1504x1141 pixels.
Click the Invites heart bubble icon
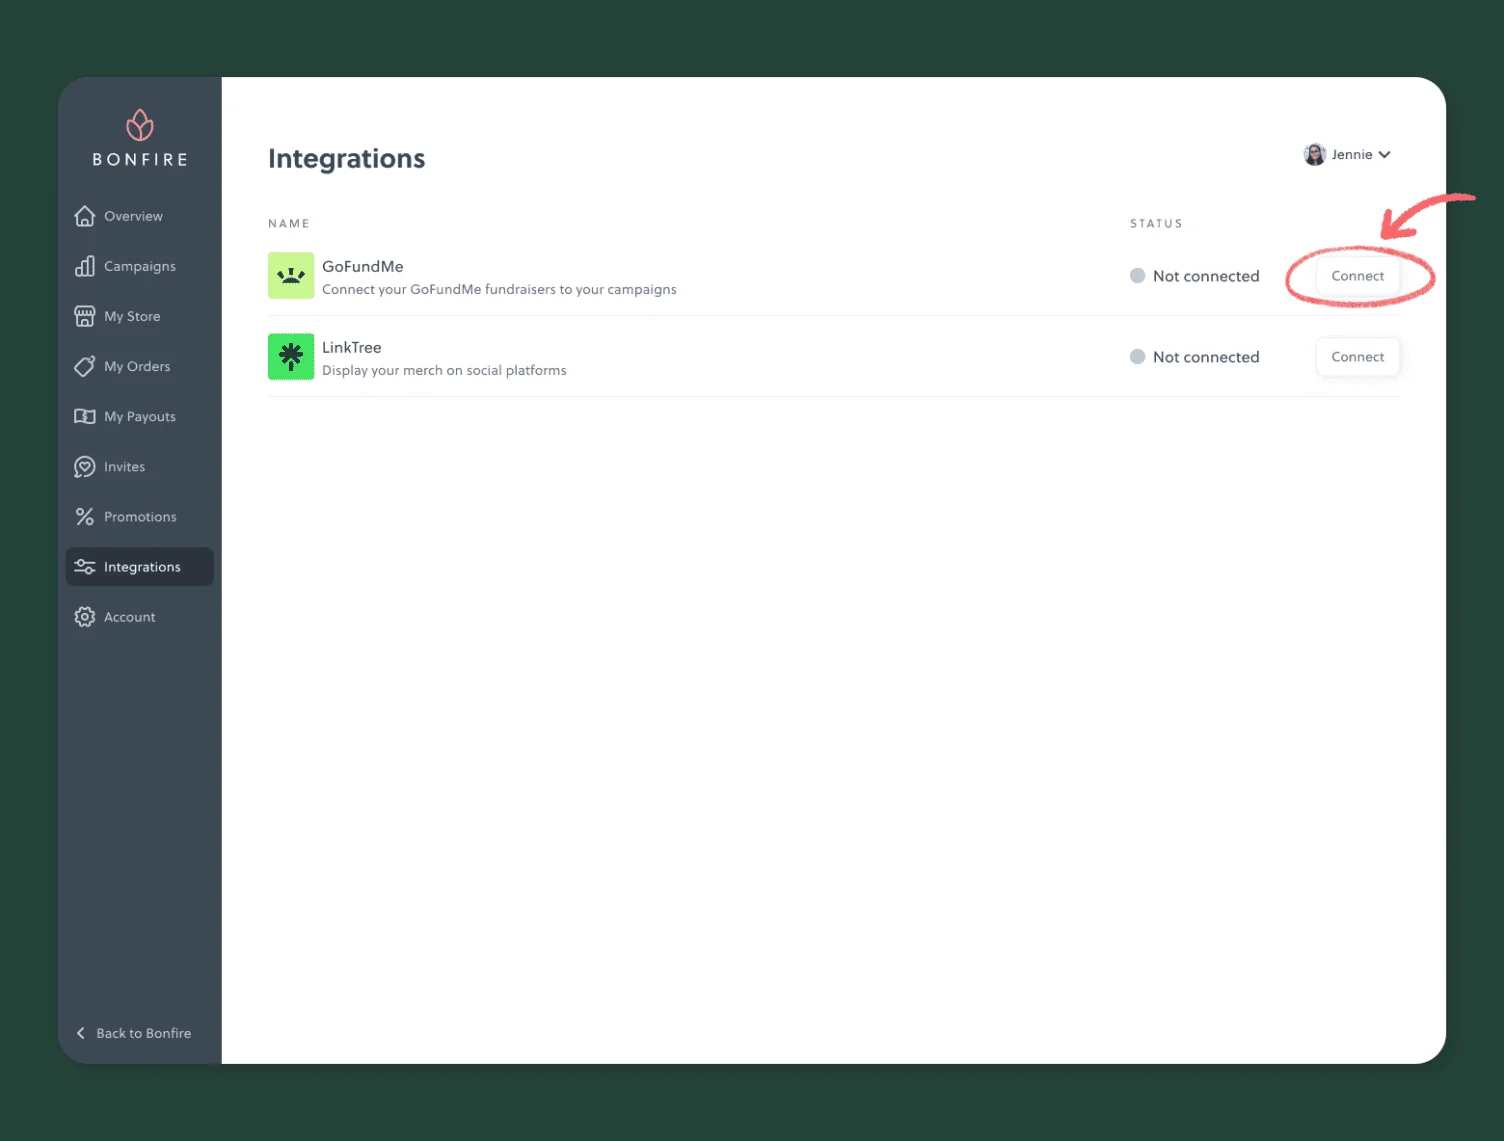(85, 467)
